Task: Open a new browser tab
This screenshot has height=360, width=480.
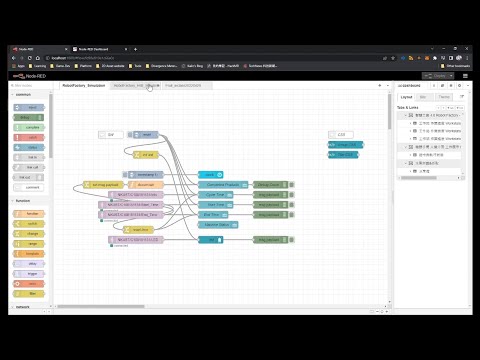Action: pyautogui.click(x=135, y=49)
